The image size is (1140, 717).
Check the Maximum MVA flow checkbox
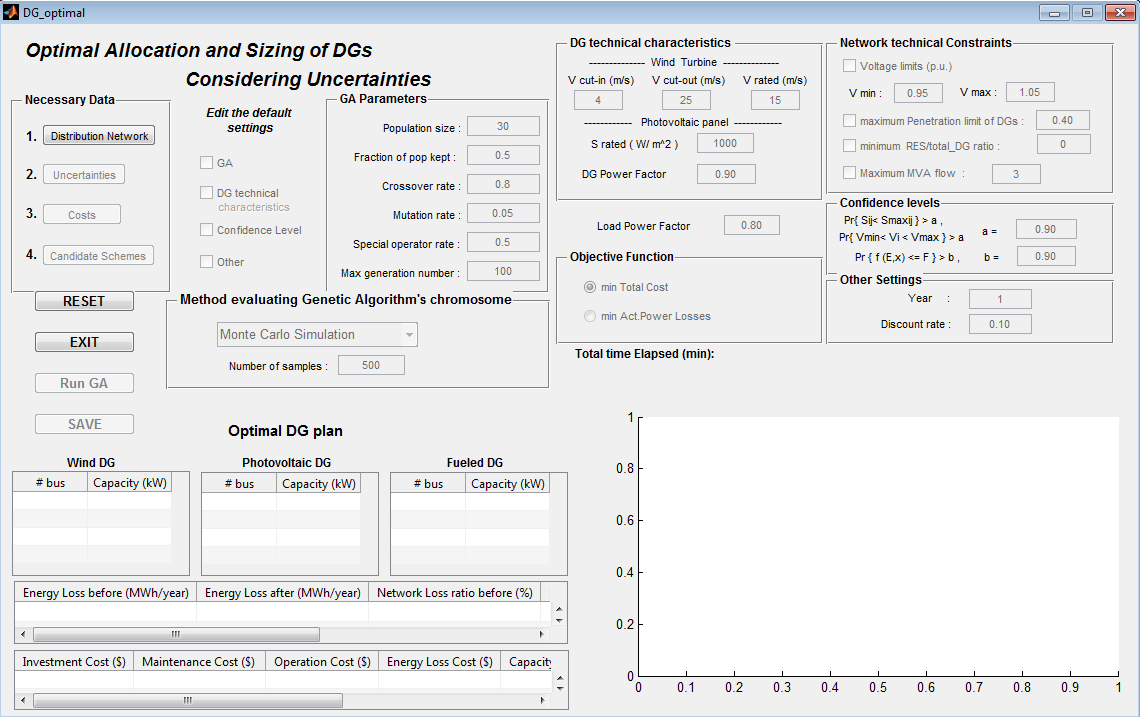[x=849, y=173]
